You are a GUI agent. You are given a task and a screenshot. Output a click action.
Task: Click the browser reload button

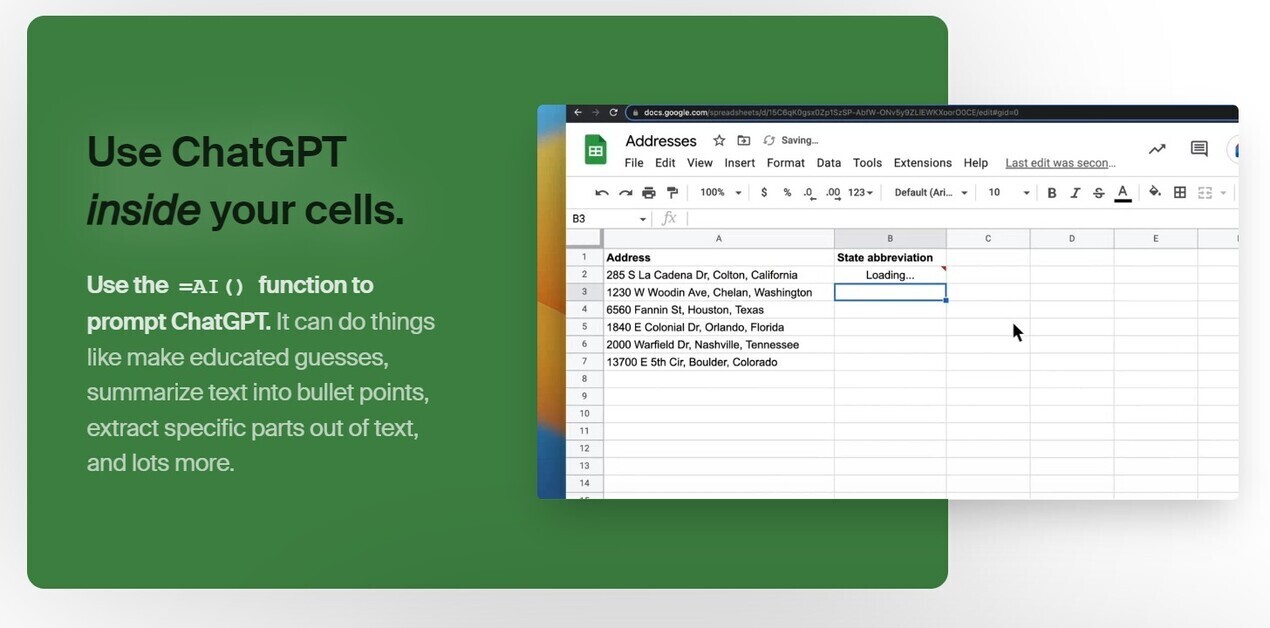click(614, 113)
